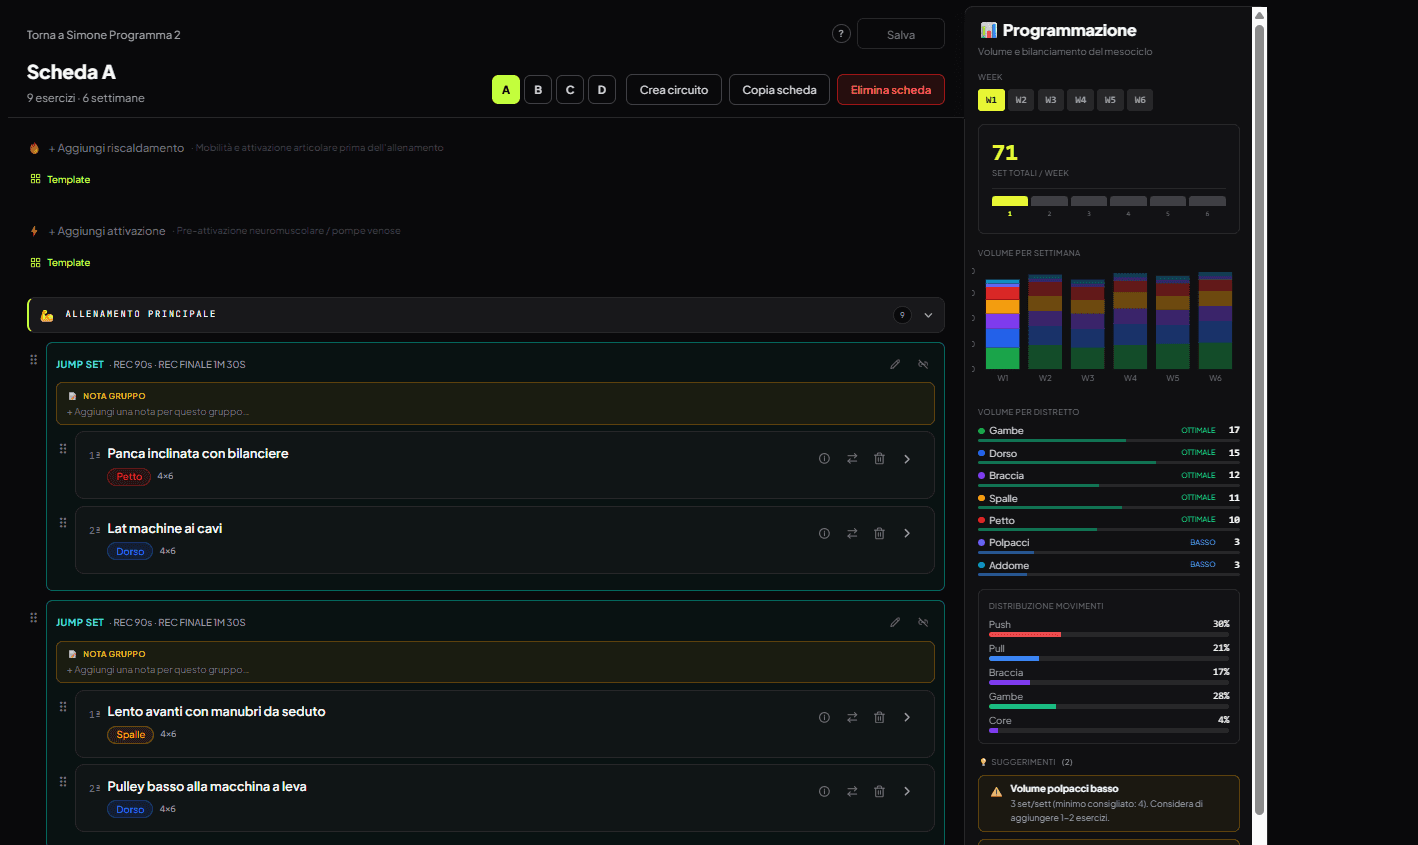Viewport: 1418px width, 845px height.
Task: Open Template under riscaldamento
Action: click(x=60, y=180)
